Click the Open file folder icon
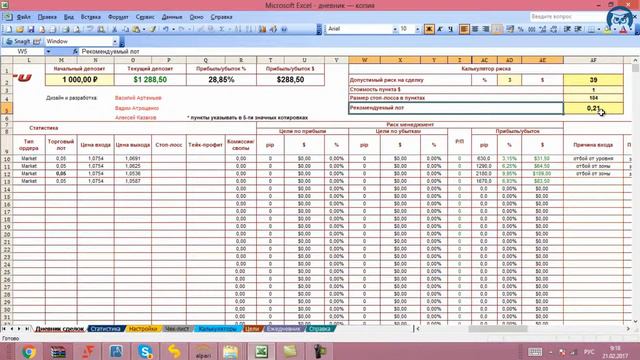640x360 pixels. [x=20, y=29]
